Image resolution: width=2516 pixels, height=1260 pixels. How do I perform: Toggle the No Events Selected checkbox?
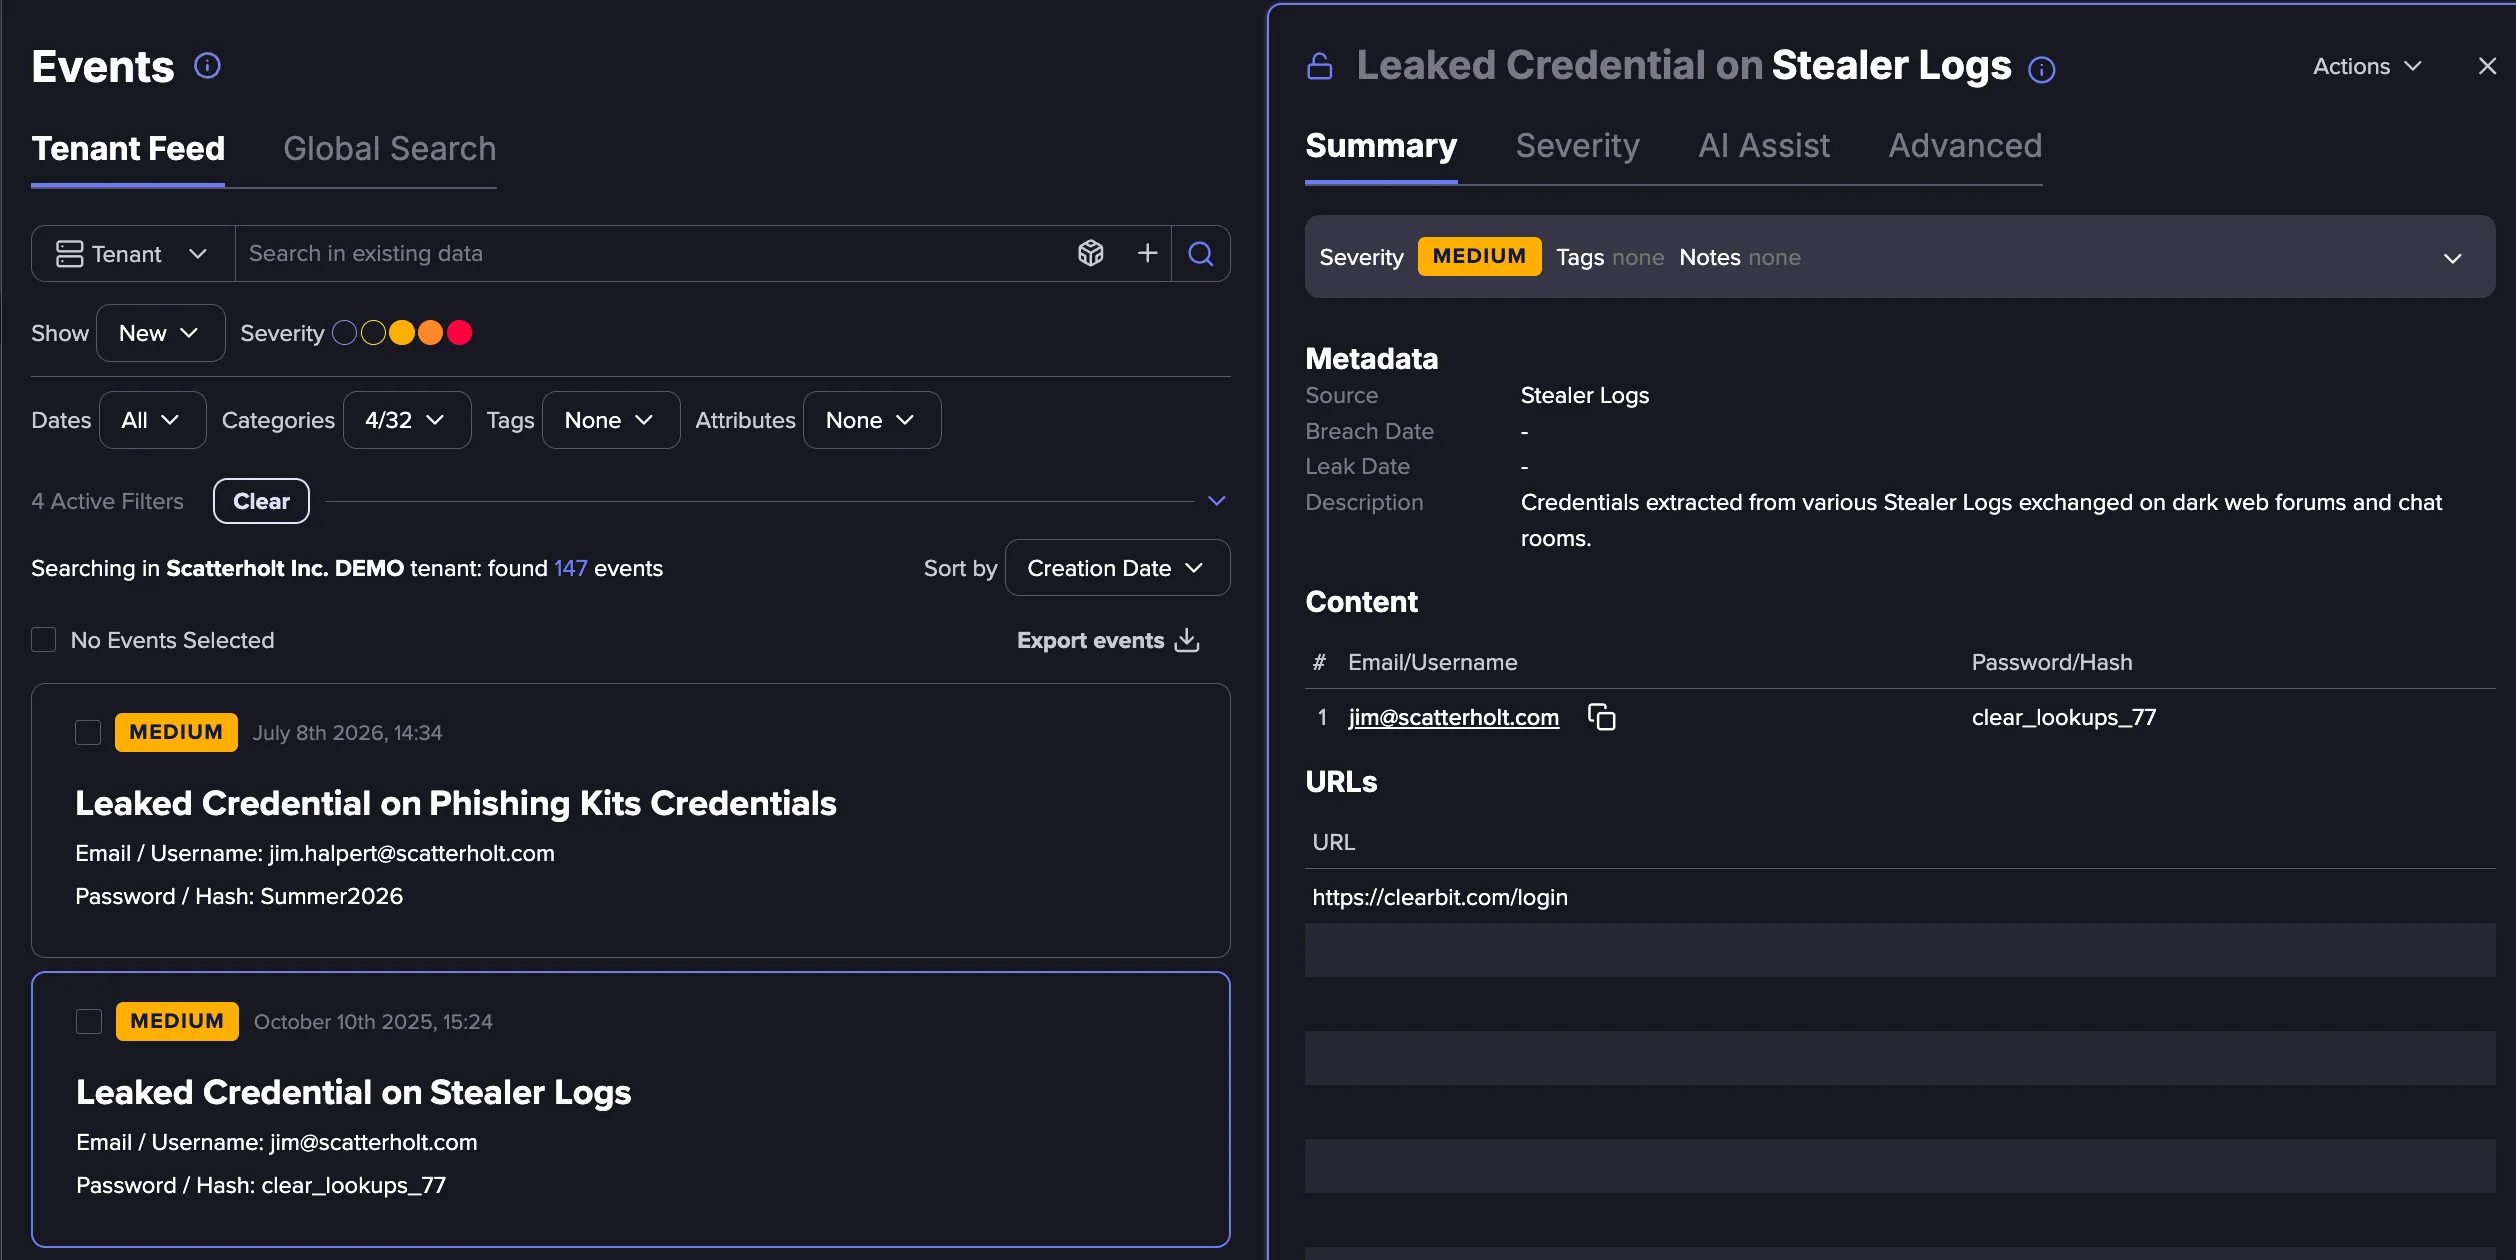(43, 640)
